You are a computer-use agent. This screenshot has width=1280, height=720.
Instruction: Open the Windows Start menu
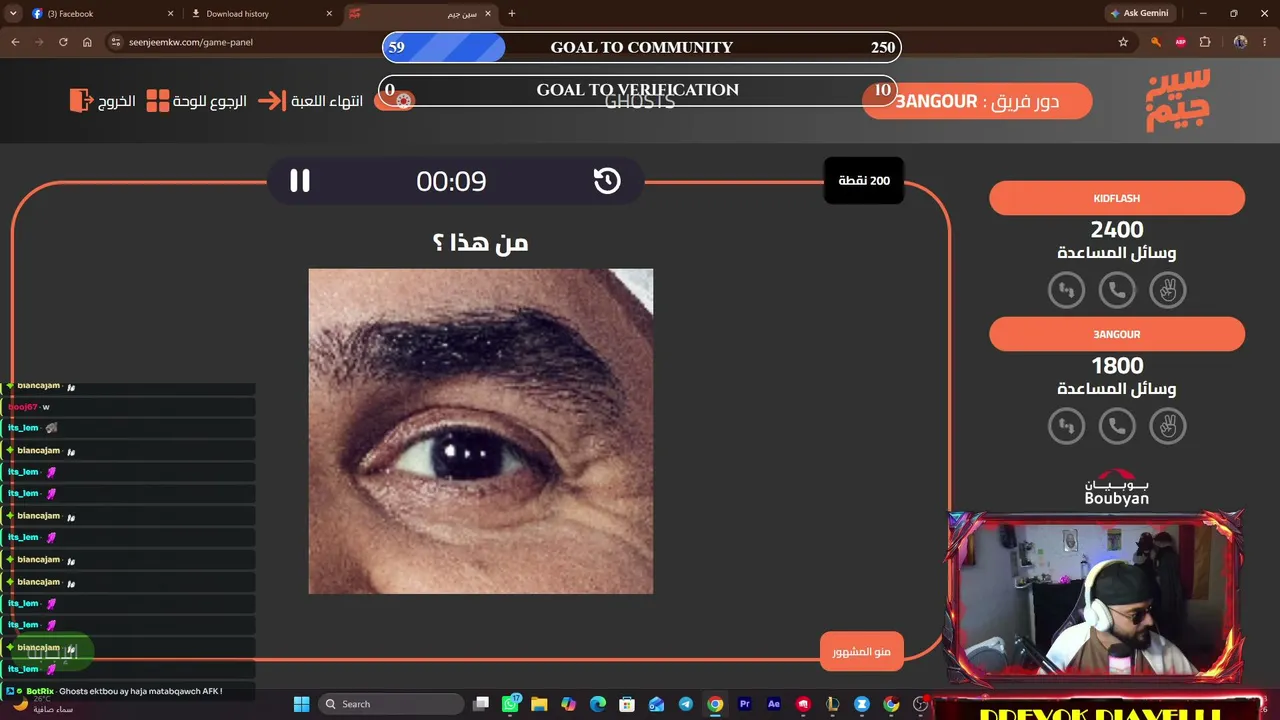click(x=301, y=704)
